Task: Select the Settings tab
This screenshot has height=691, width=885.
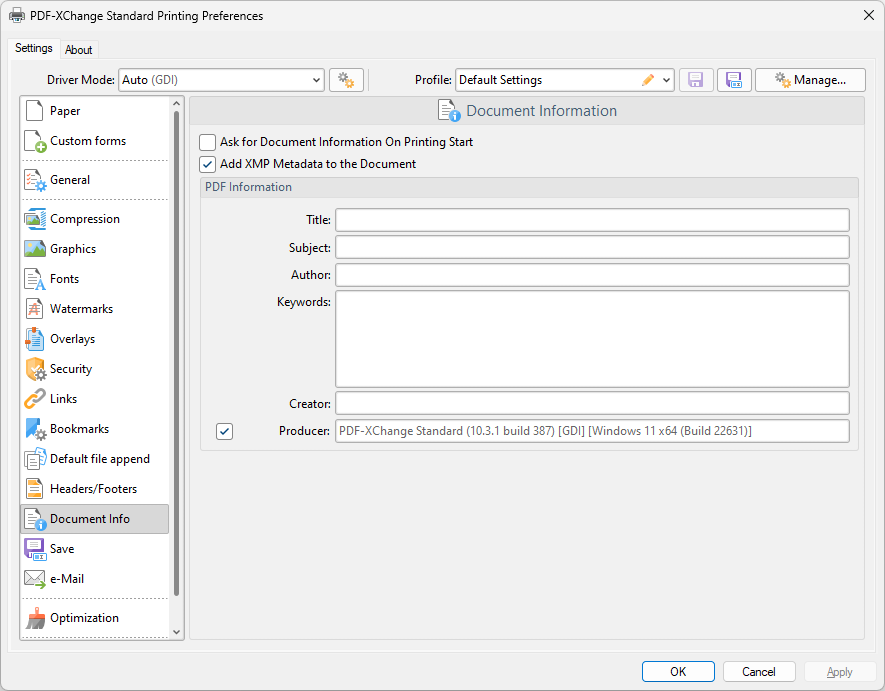Action: click(33, 47)
